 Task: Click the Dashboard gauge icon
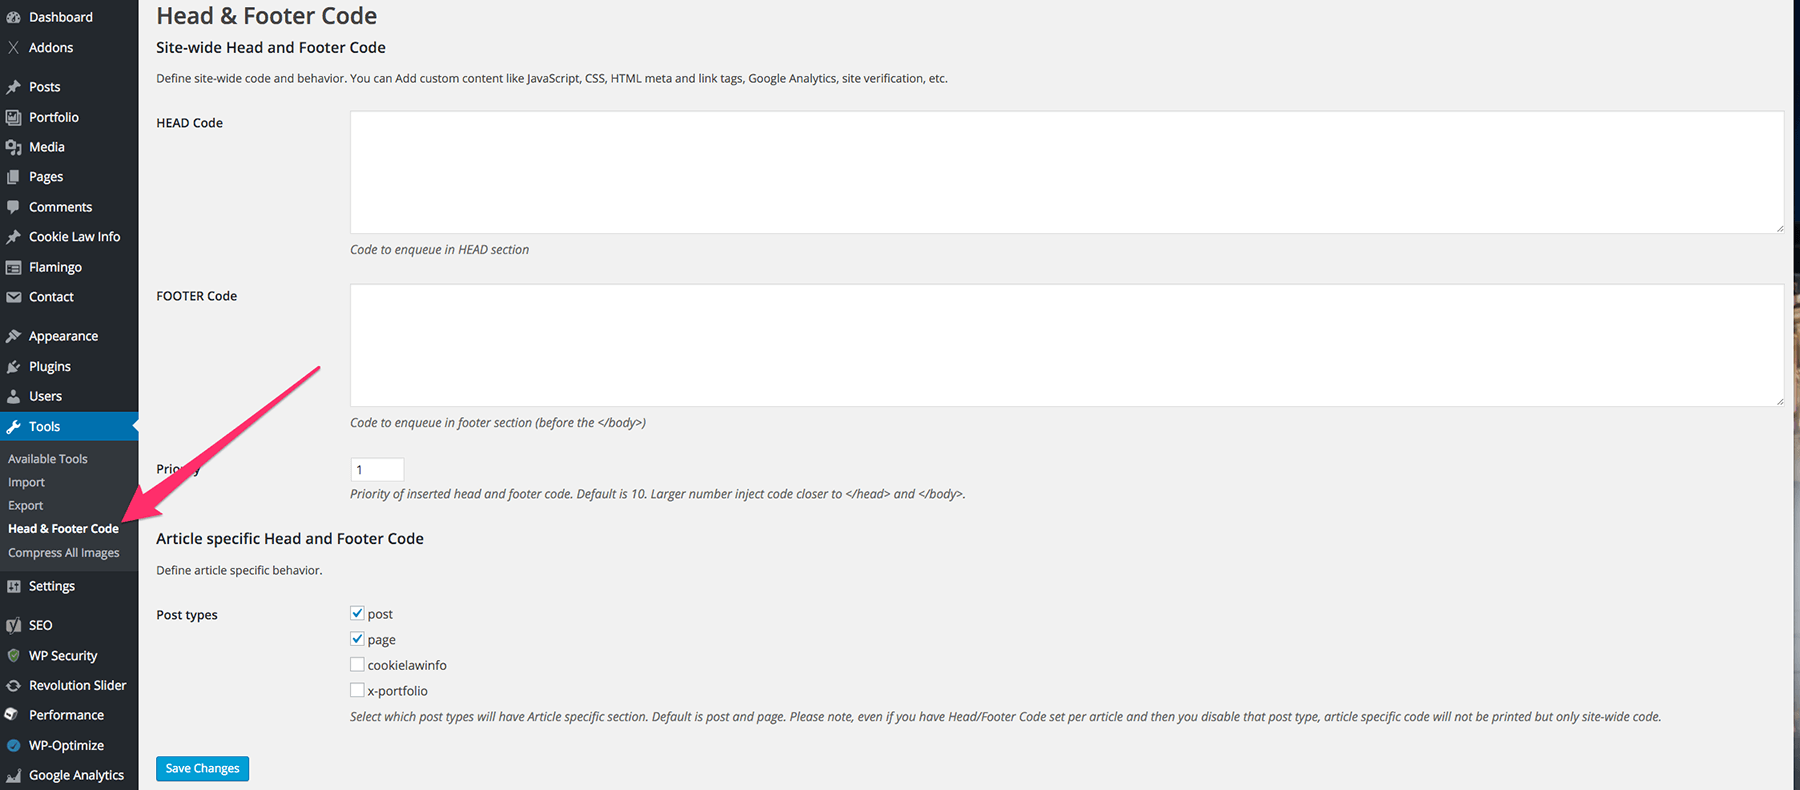coord(13,17)
